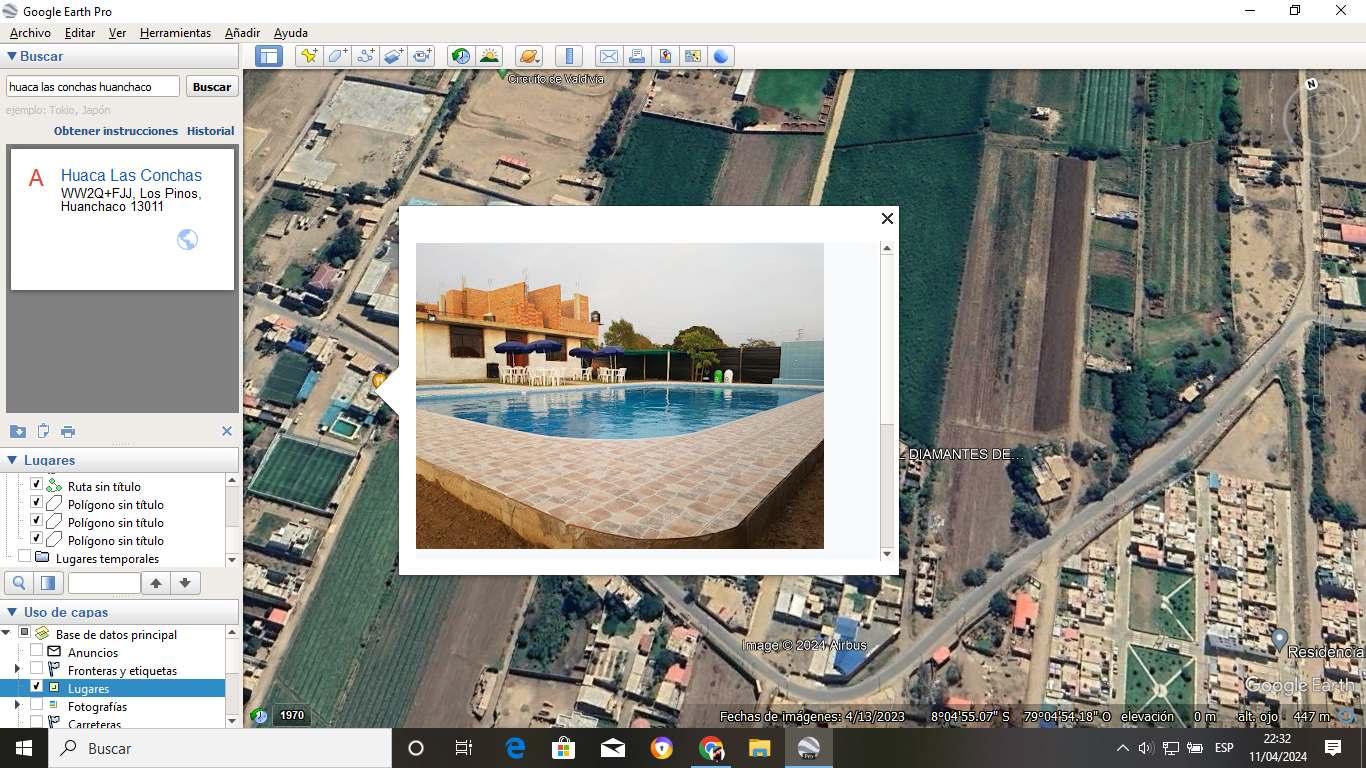
Task: Show historical imagery clock tool
Action: (461, 56)
